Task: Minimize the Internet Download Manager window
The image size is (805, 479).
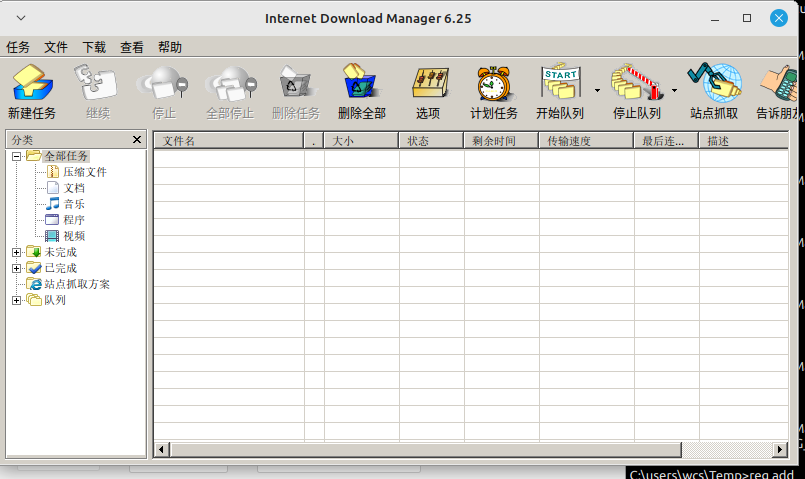Action: [715, 19]
